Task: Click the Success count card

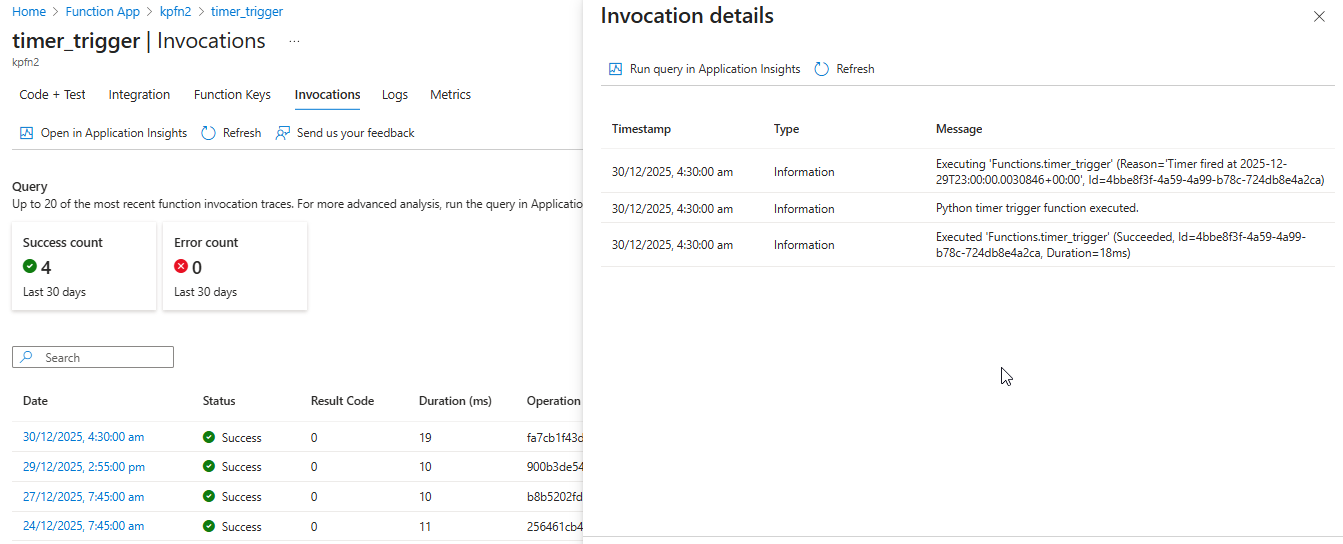Action: (x=84, y=266)
